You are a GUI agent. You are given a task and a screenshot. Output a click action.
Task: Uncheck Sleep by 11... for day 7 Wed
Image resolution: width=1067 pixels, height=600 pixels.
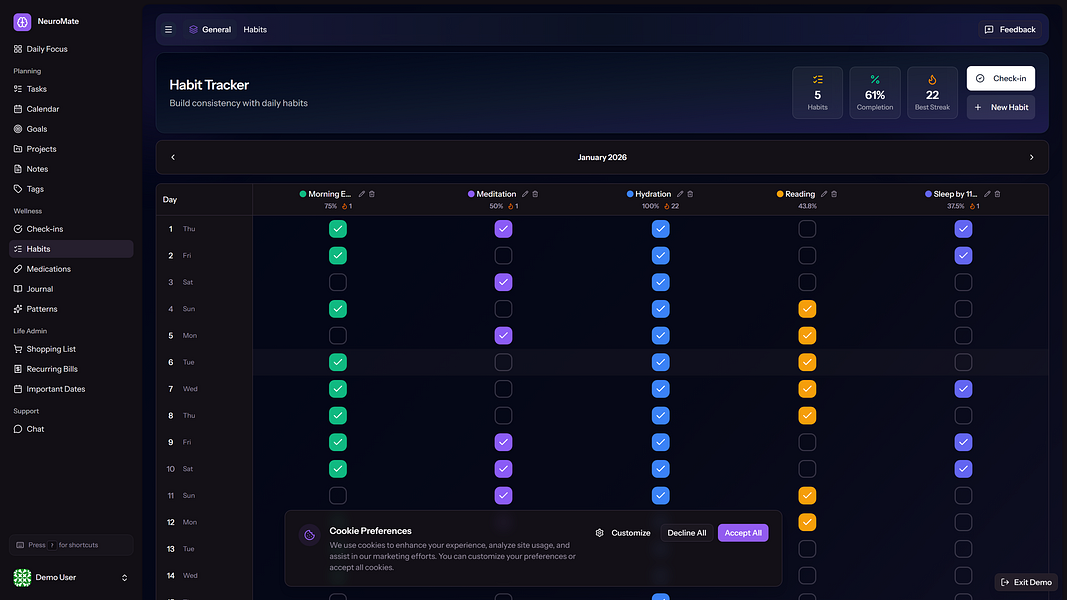point(964,389)
